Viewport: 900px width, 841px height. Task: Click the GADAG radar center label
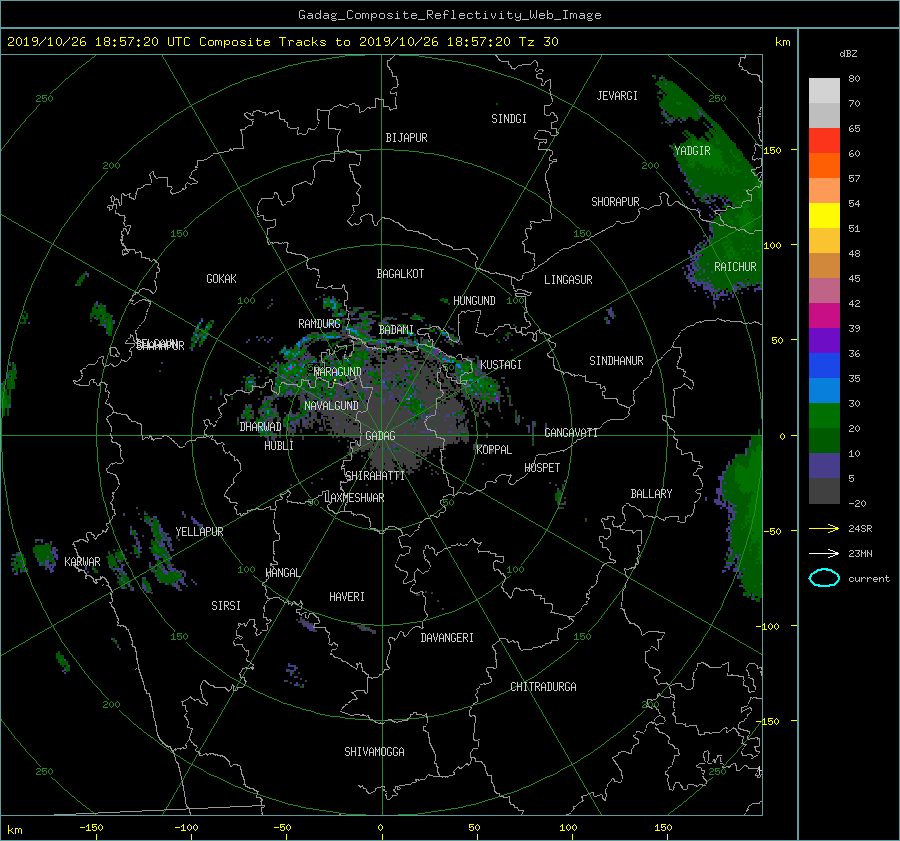pyautogui.click(x=380, y=436)
